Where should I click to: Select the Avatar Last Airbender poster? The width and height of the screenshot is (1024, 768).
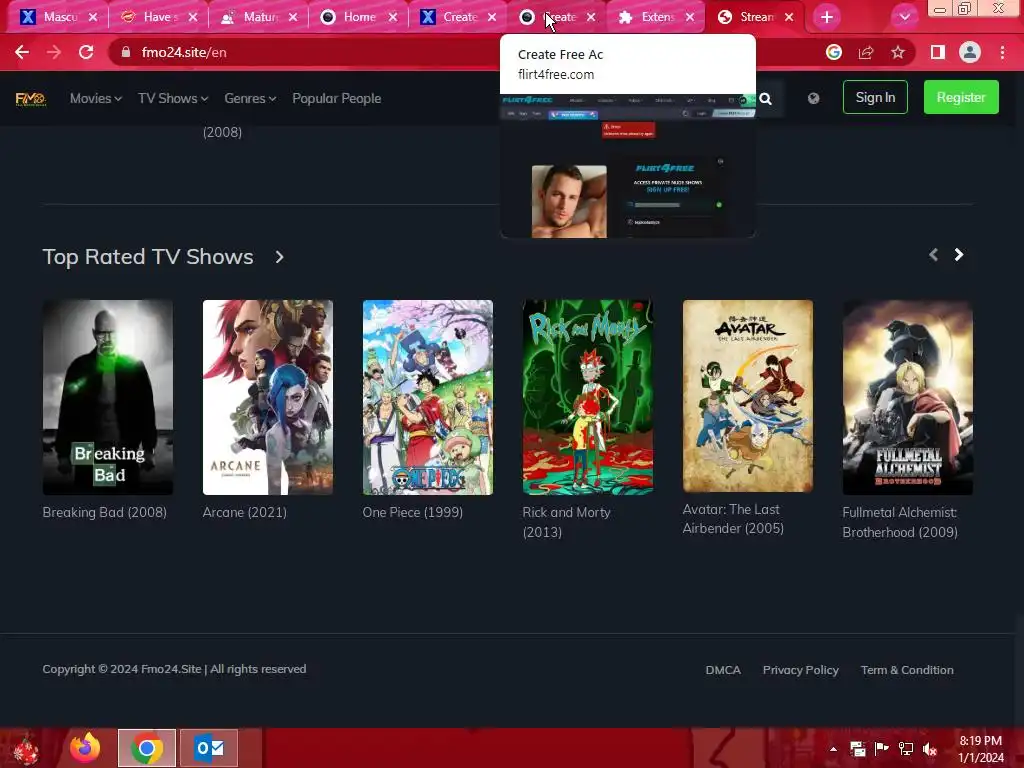pos(748,396)
